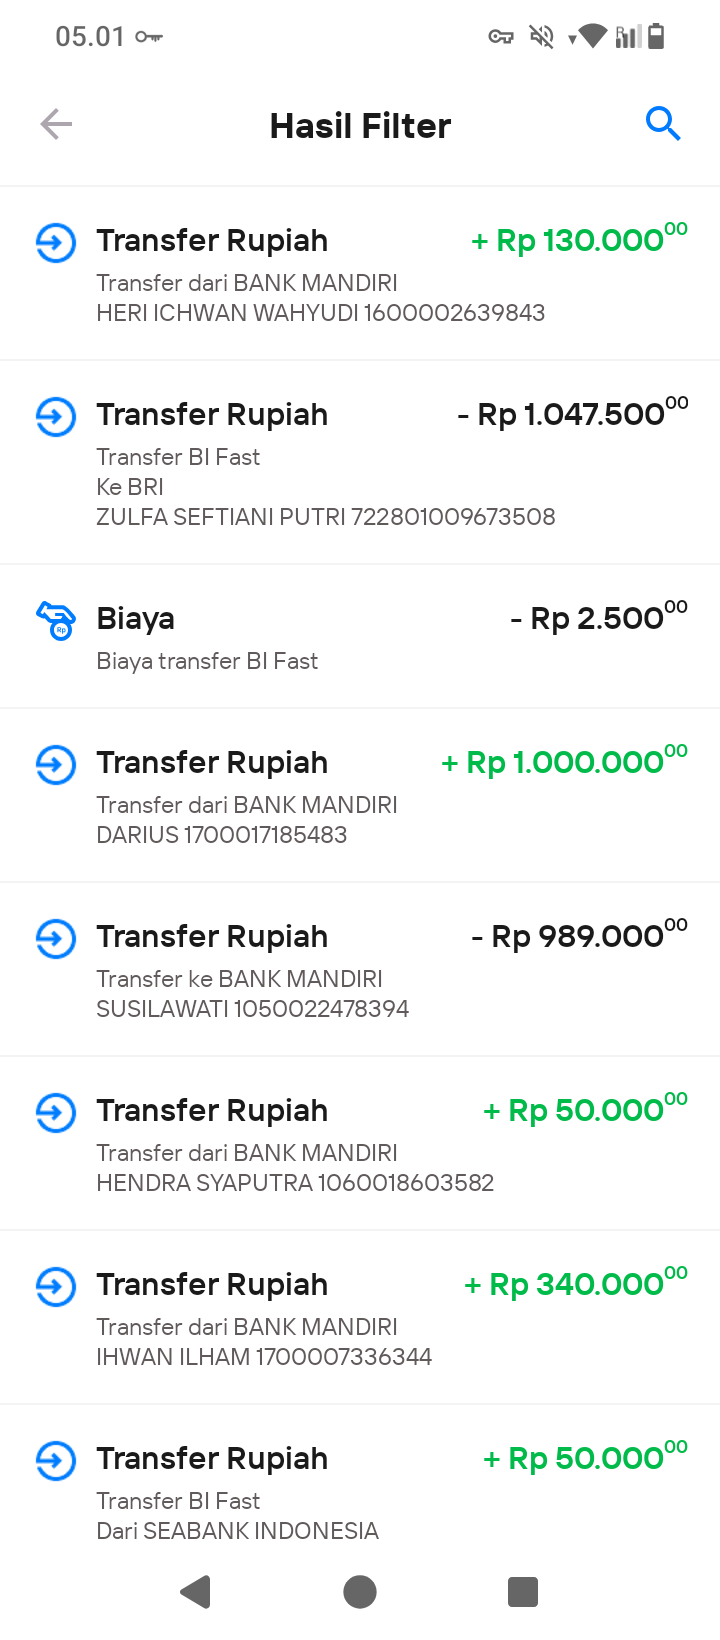
Task: Tap transfer icon beside HENDRA SYAPUTRA entry
Action: point(56,1113)
